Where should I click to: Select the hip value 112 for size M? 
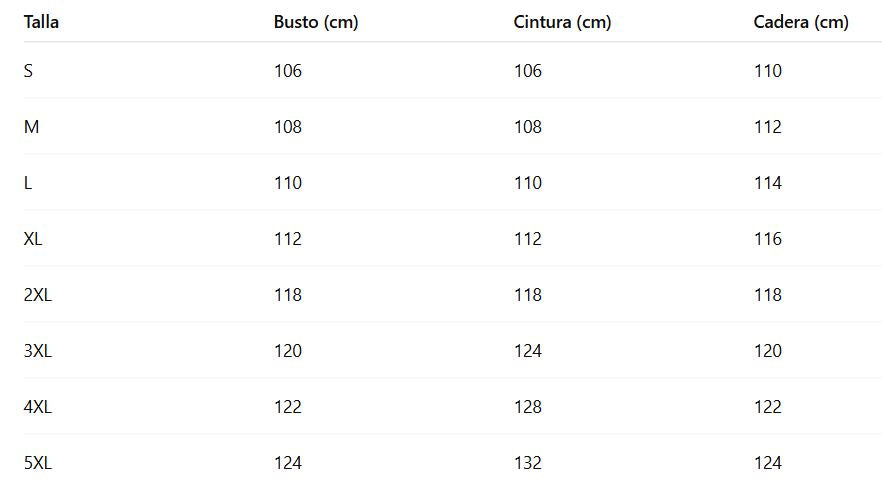click(768, 127)
